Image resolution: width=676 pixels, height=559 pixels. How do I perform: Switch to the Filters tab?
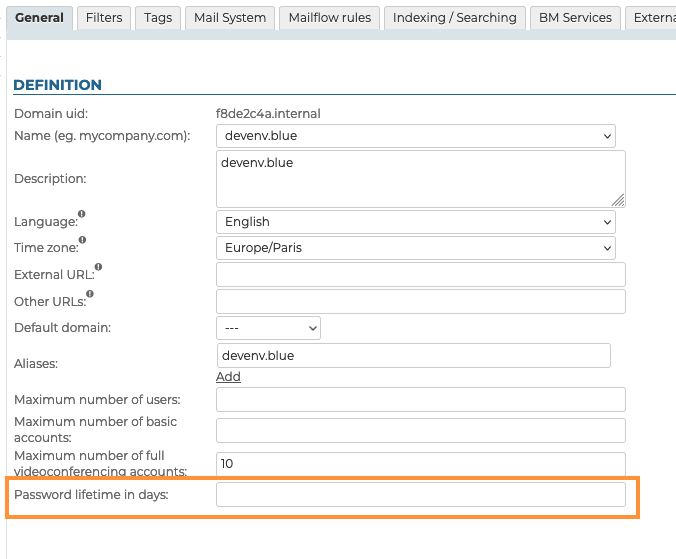click(104, 18)
